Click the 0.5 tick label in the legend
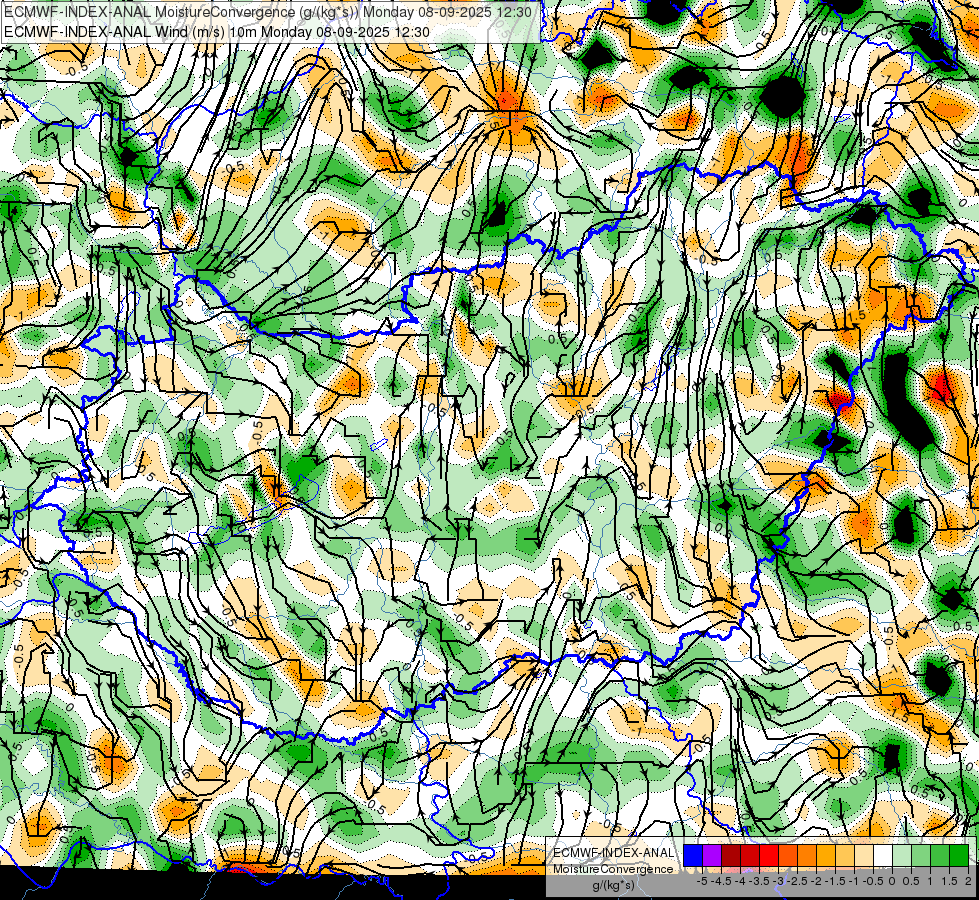The height and width of the screenshot is (900, 979). [911, 881]
